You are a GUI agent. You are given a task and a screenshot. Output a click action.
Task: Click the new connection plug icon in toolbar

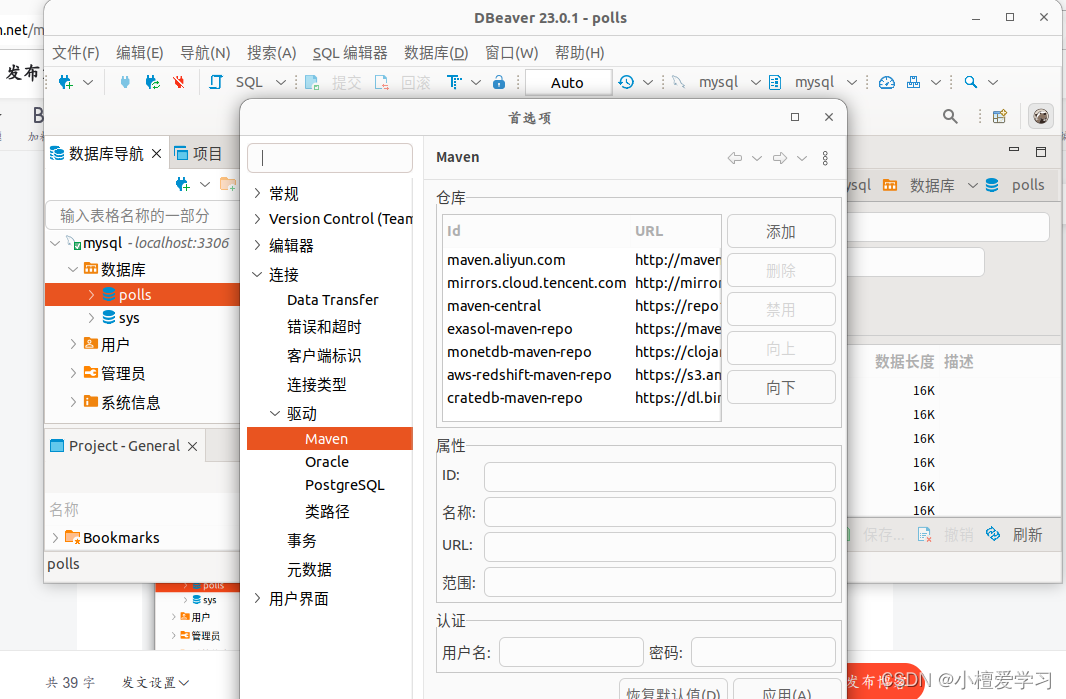pos(66,82)
